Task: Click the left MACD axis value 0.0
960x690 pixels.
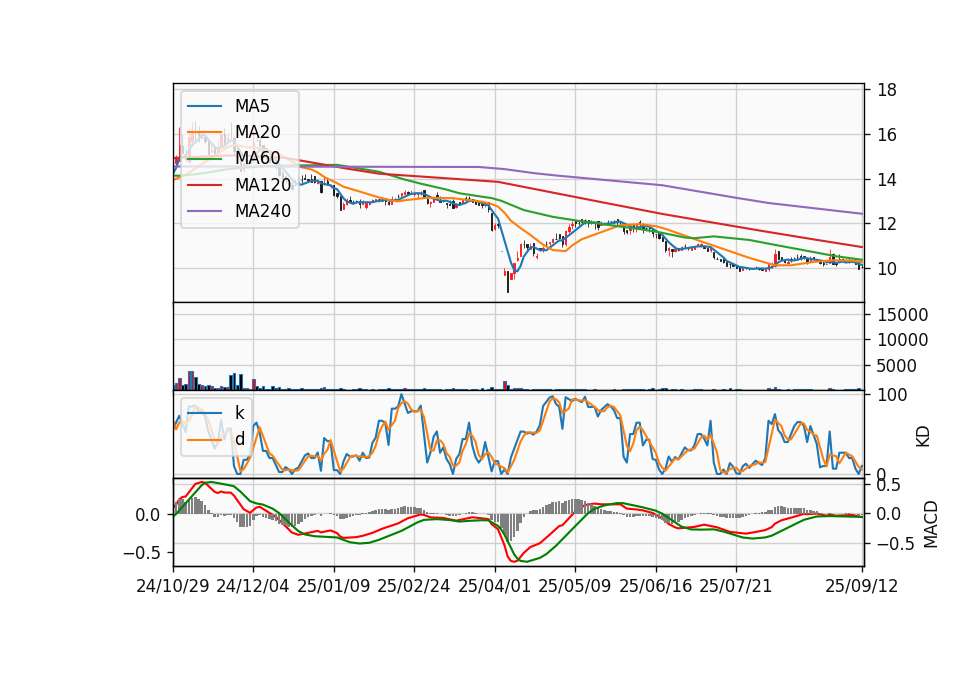Action: coord(148,515)
